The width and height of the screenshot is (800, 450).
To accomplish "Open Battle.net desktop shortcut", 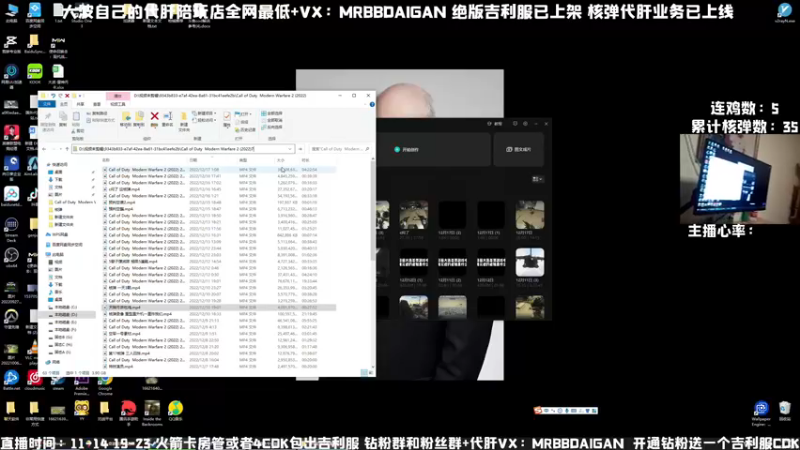I will click(x=11, y=380).
